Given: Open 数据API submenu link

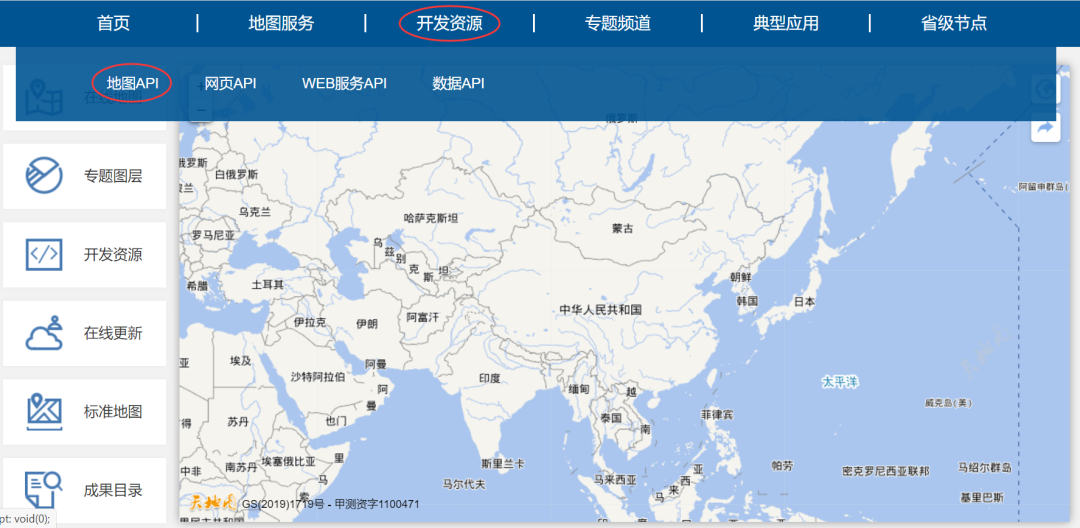Looking at the screenshot, I should pyautogui.click(x=458, y=83).
